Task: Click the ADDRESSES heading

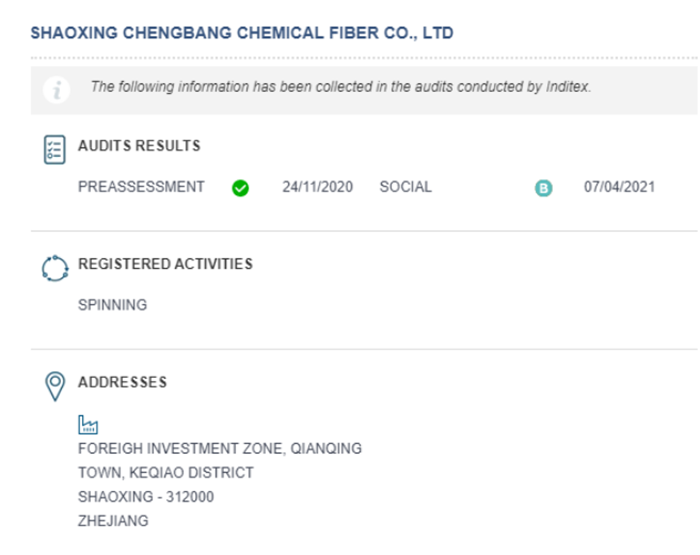Action: [x=122, y=382]
